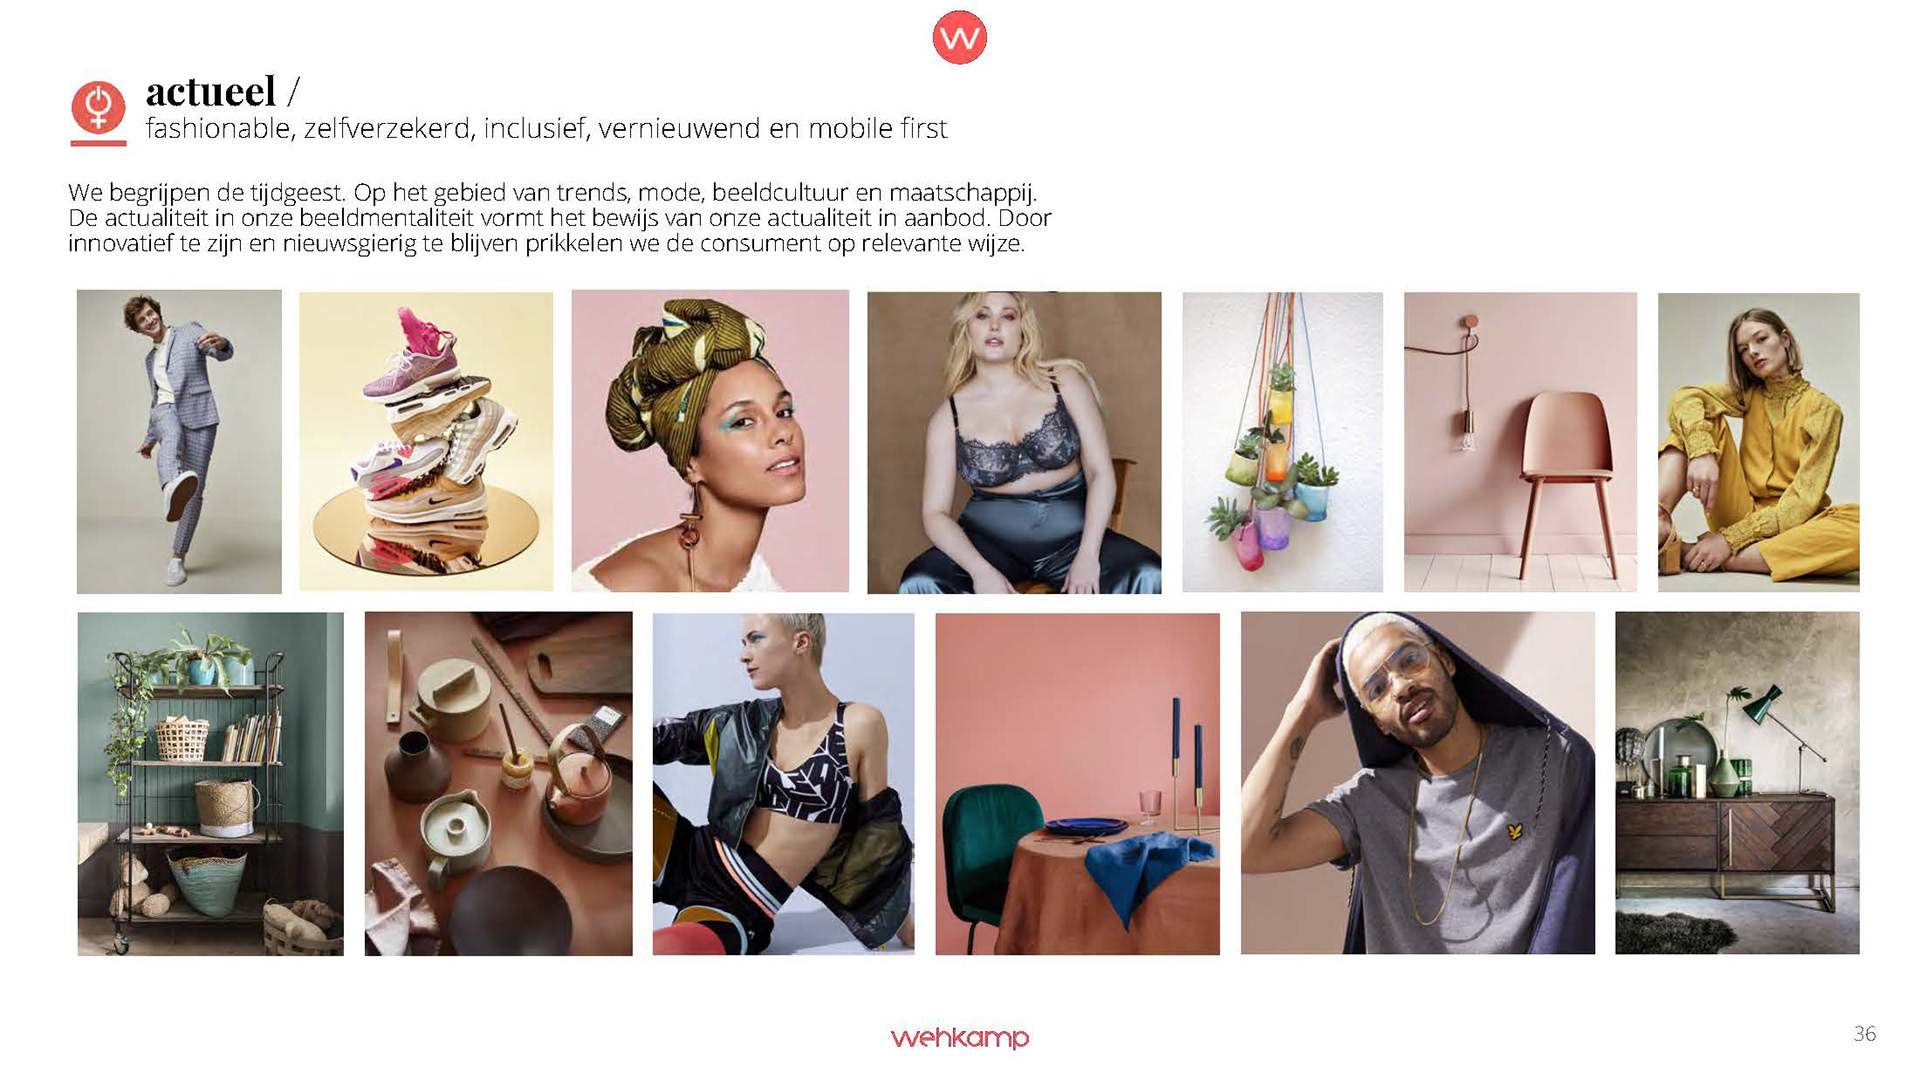Viewport: 1920px width, 1073px height.
Task: Click the hanging colorful planters image
Action: coord(1282,442)
